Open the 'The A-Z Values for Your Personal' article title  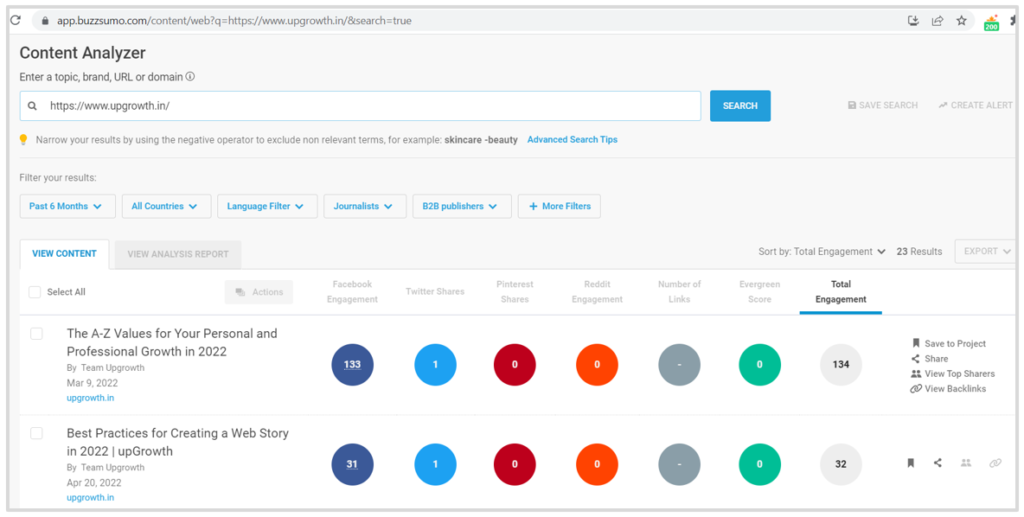[x=172, y=342]
